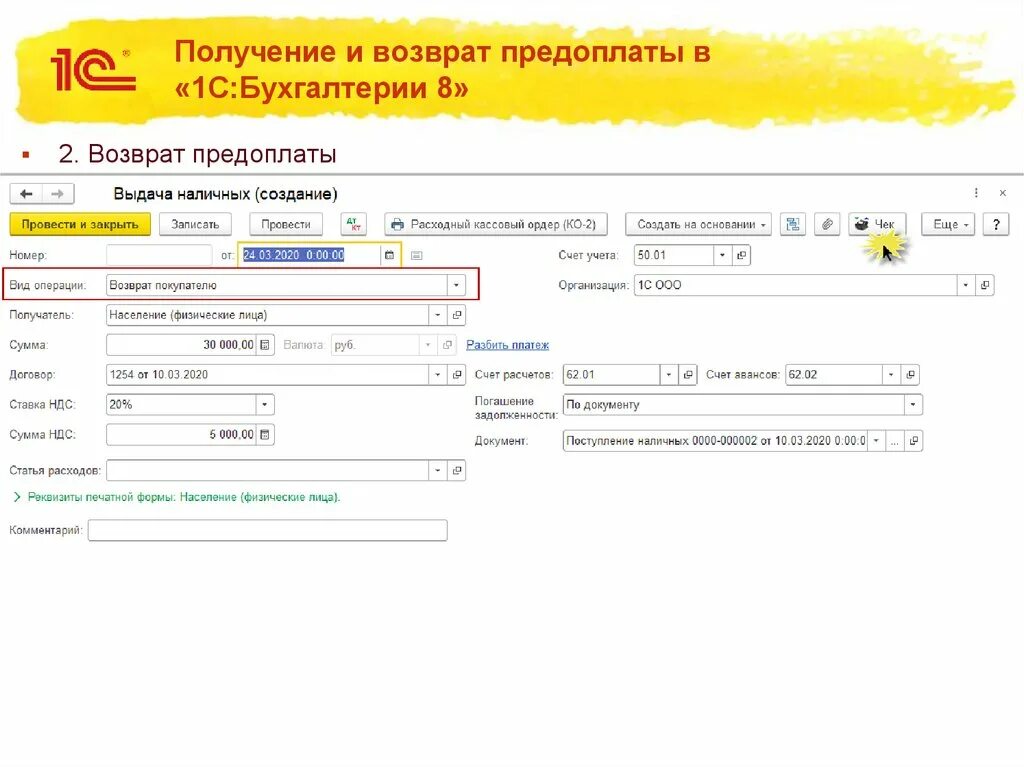Expand Получатель dropdown arrow

pos(438,315)
